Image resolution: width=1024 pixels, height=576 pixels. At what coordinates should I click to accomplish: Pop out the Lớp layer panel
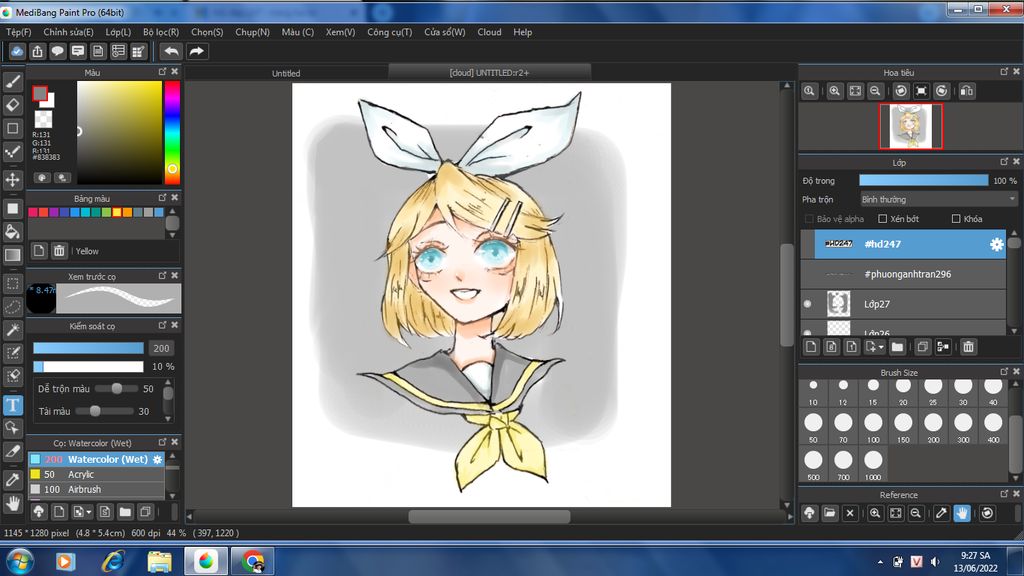1004,161
